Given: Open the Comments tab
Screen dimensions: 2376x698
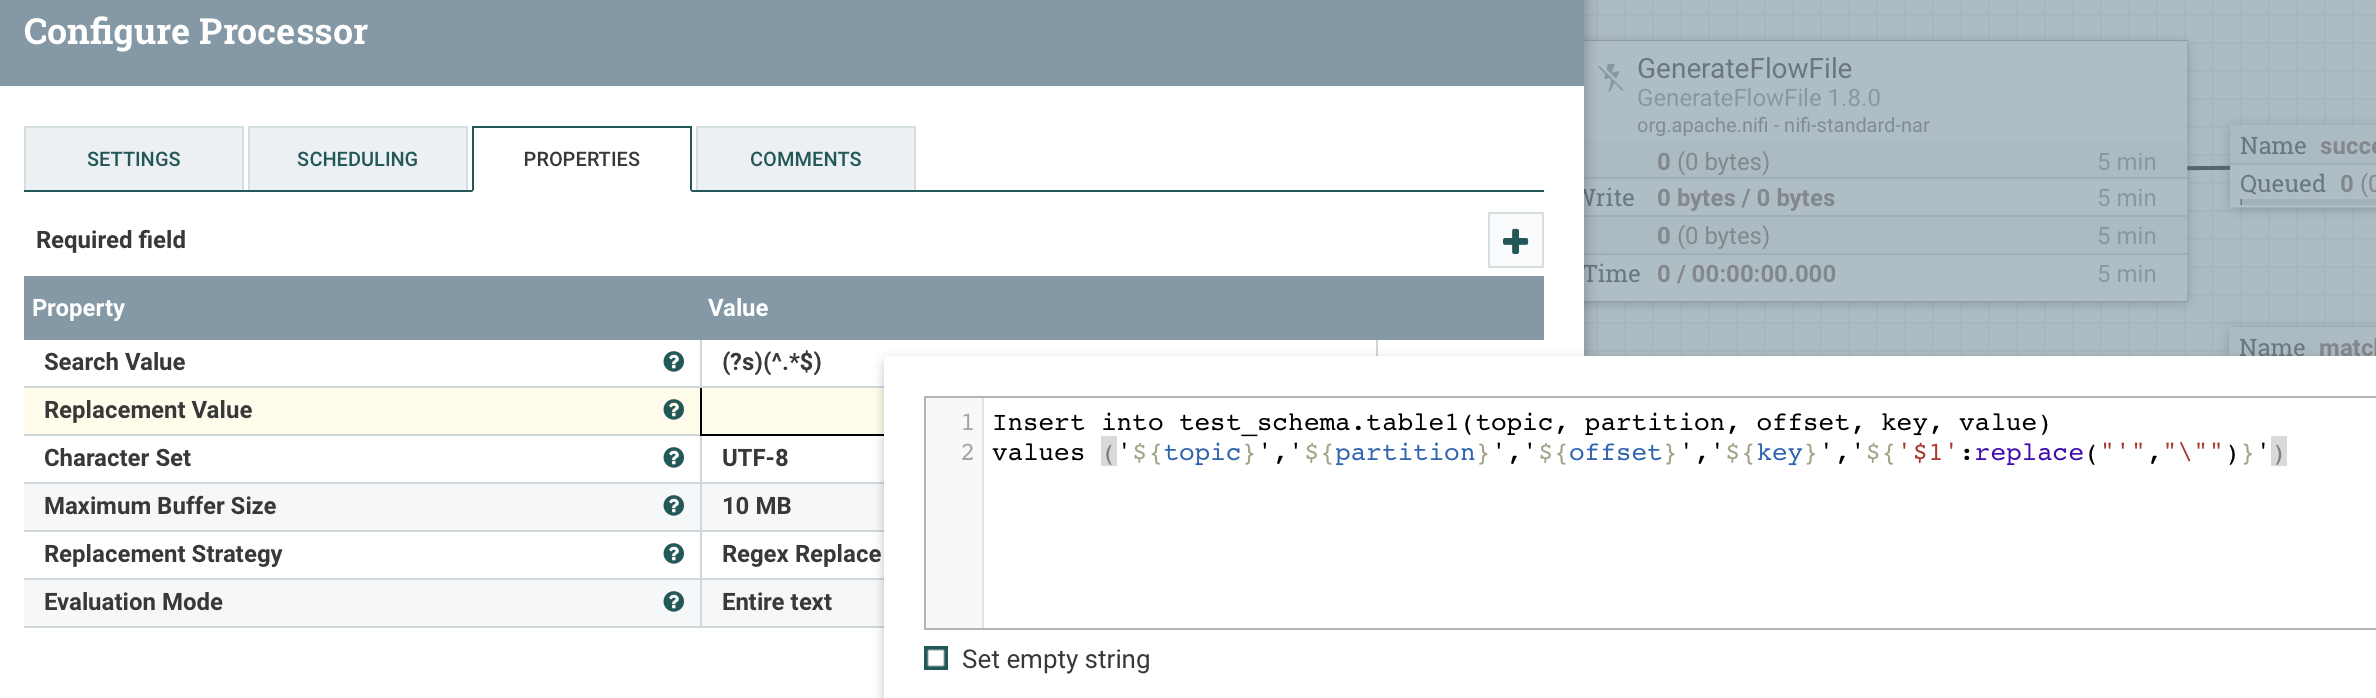Looking at the screenshot, I should pyautogui.click(x=805, y=159).
